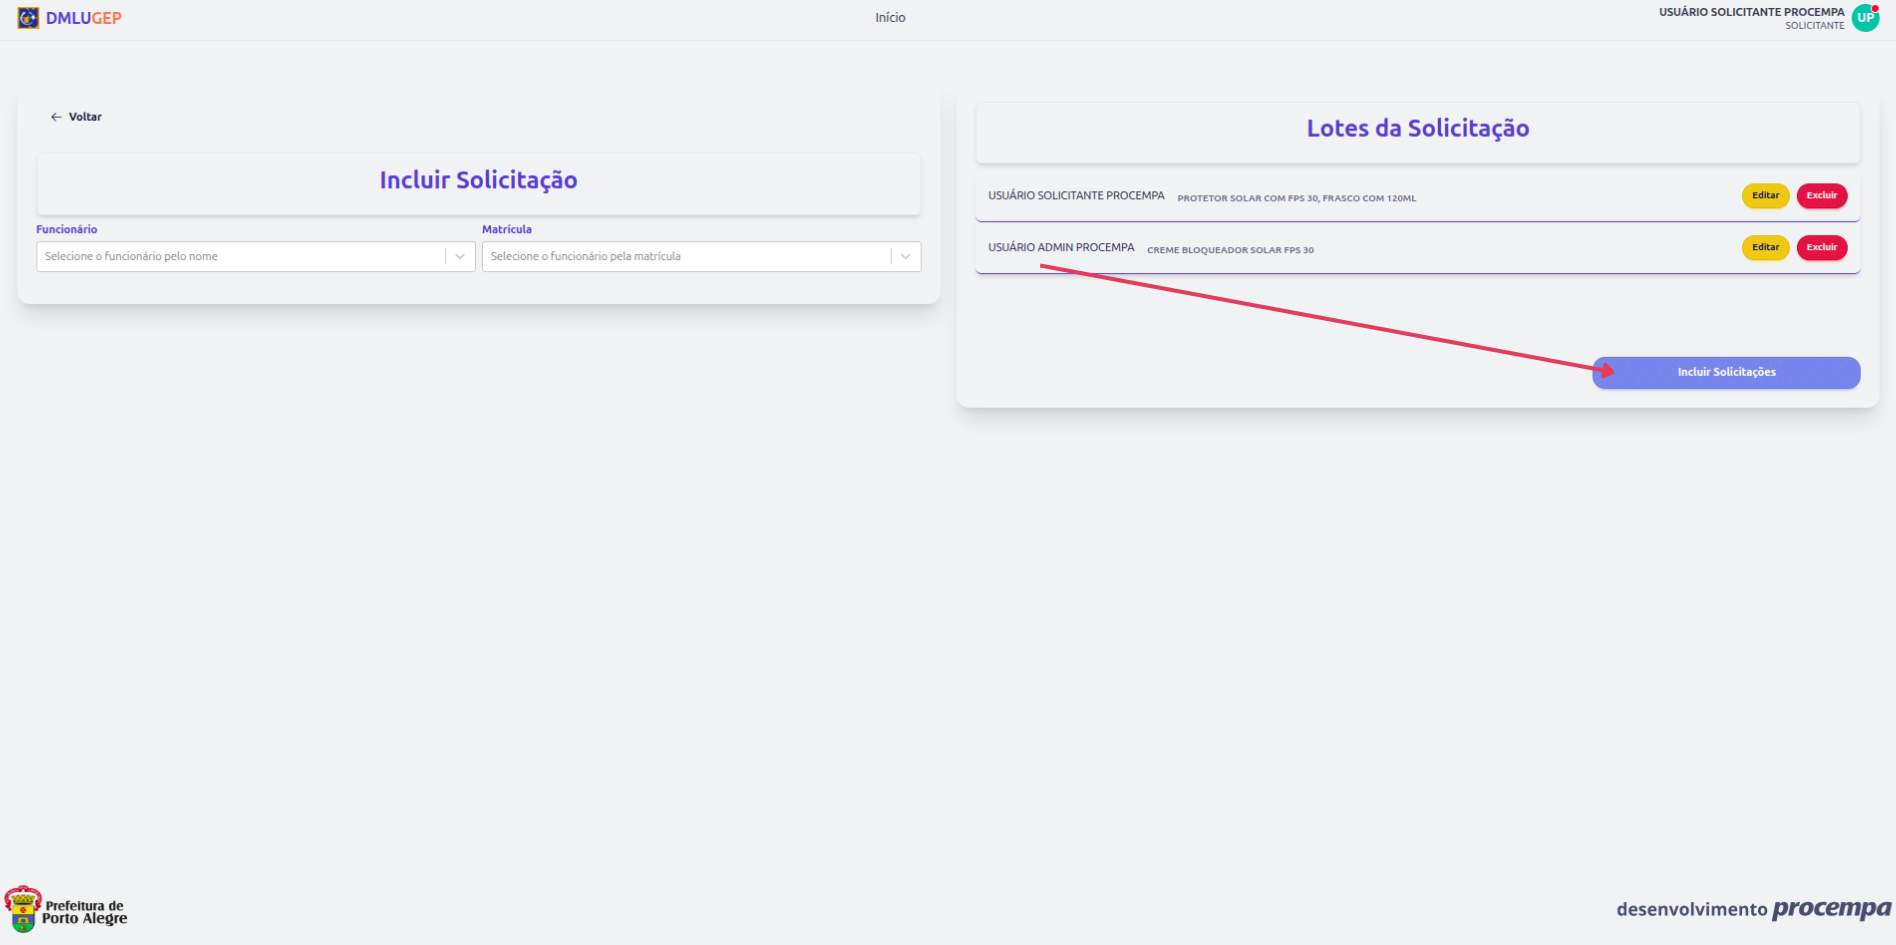Delete the CREME BLOQUEADOR SOLAR row
Screen dimensions: 1896x945
(1821, 248)
